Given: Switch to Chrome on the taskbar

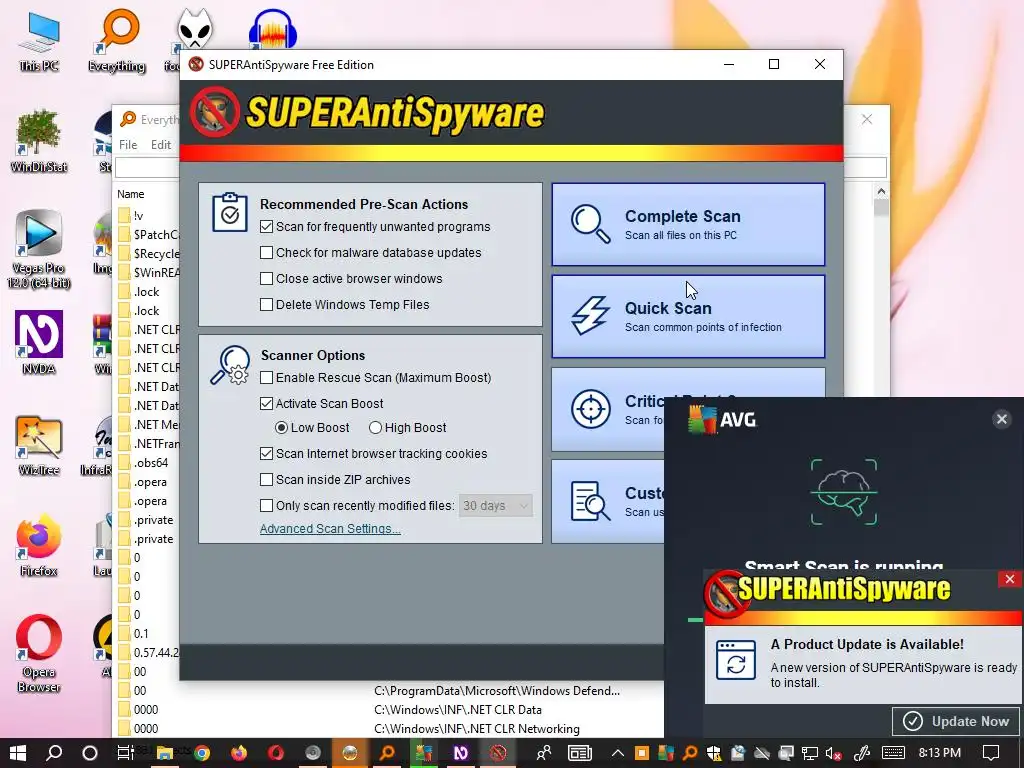Looking at the screenshot, I should coord(202,753).
